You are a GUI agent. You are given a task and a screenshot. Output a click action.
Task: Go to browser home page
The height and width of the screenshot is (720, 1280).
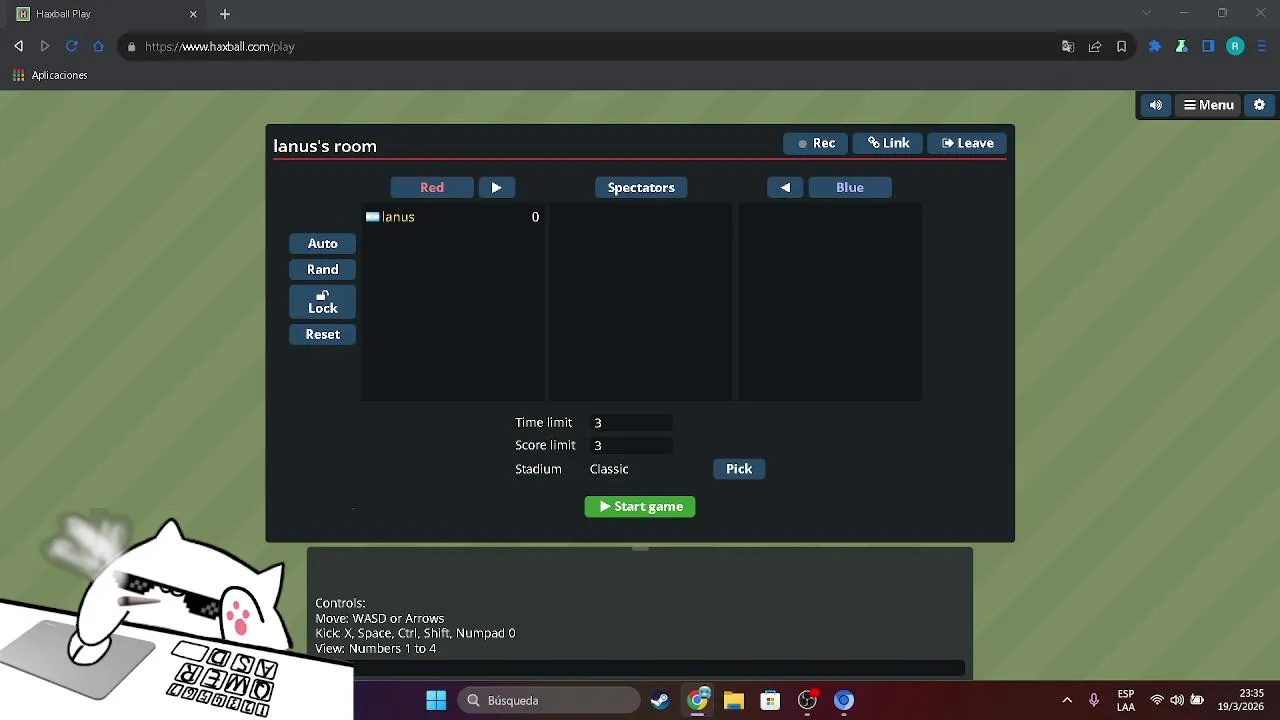[x=98, y=46]
